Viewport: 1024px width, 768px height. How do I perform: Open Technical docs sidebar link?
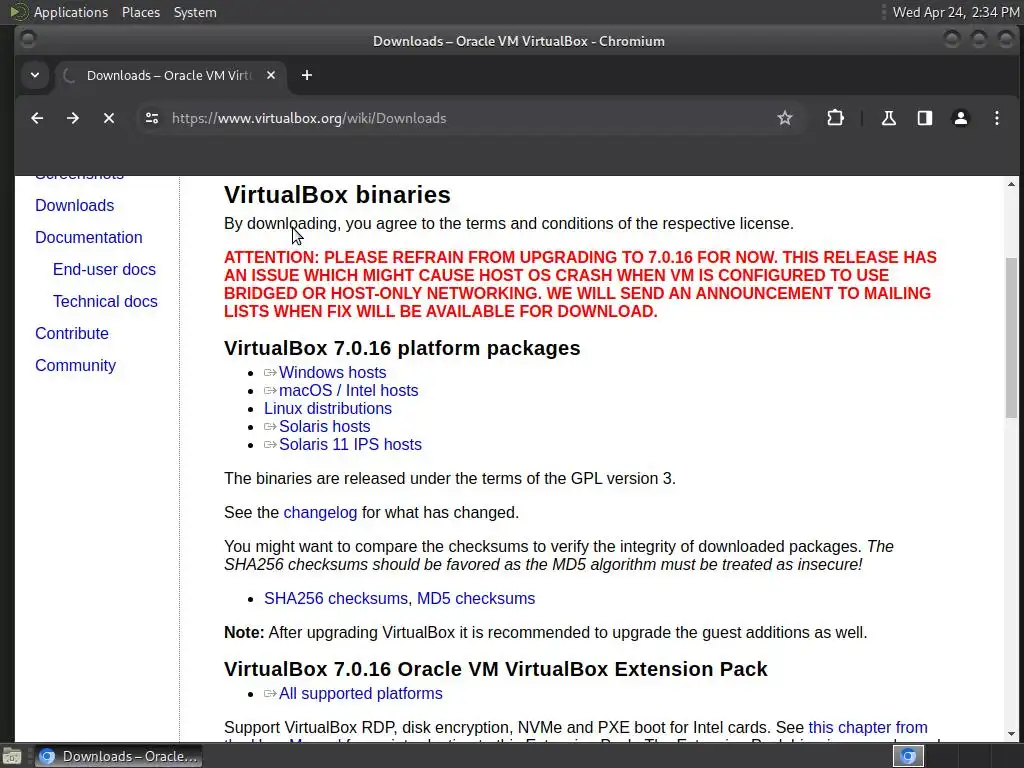105,301
